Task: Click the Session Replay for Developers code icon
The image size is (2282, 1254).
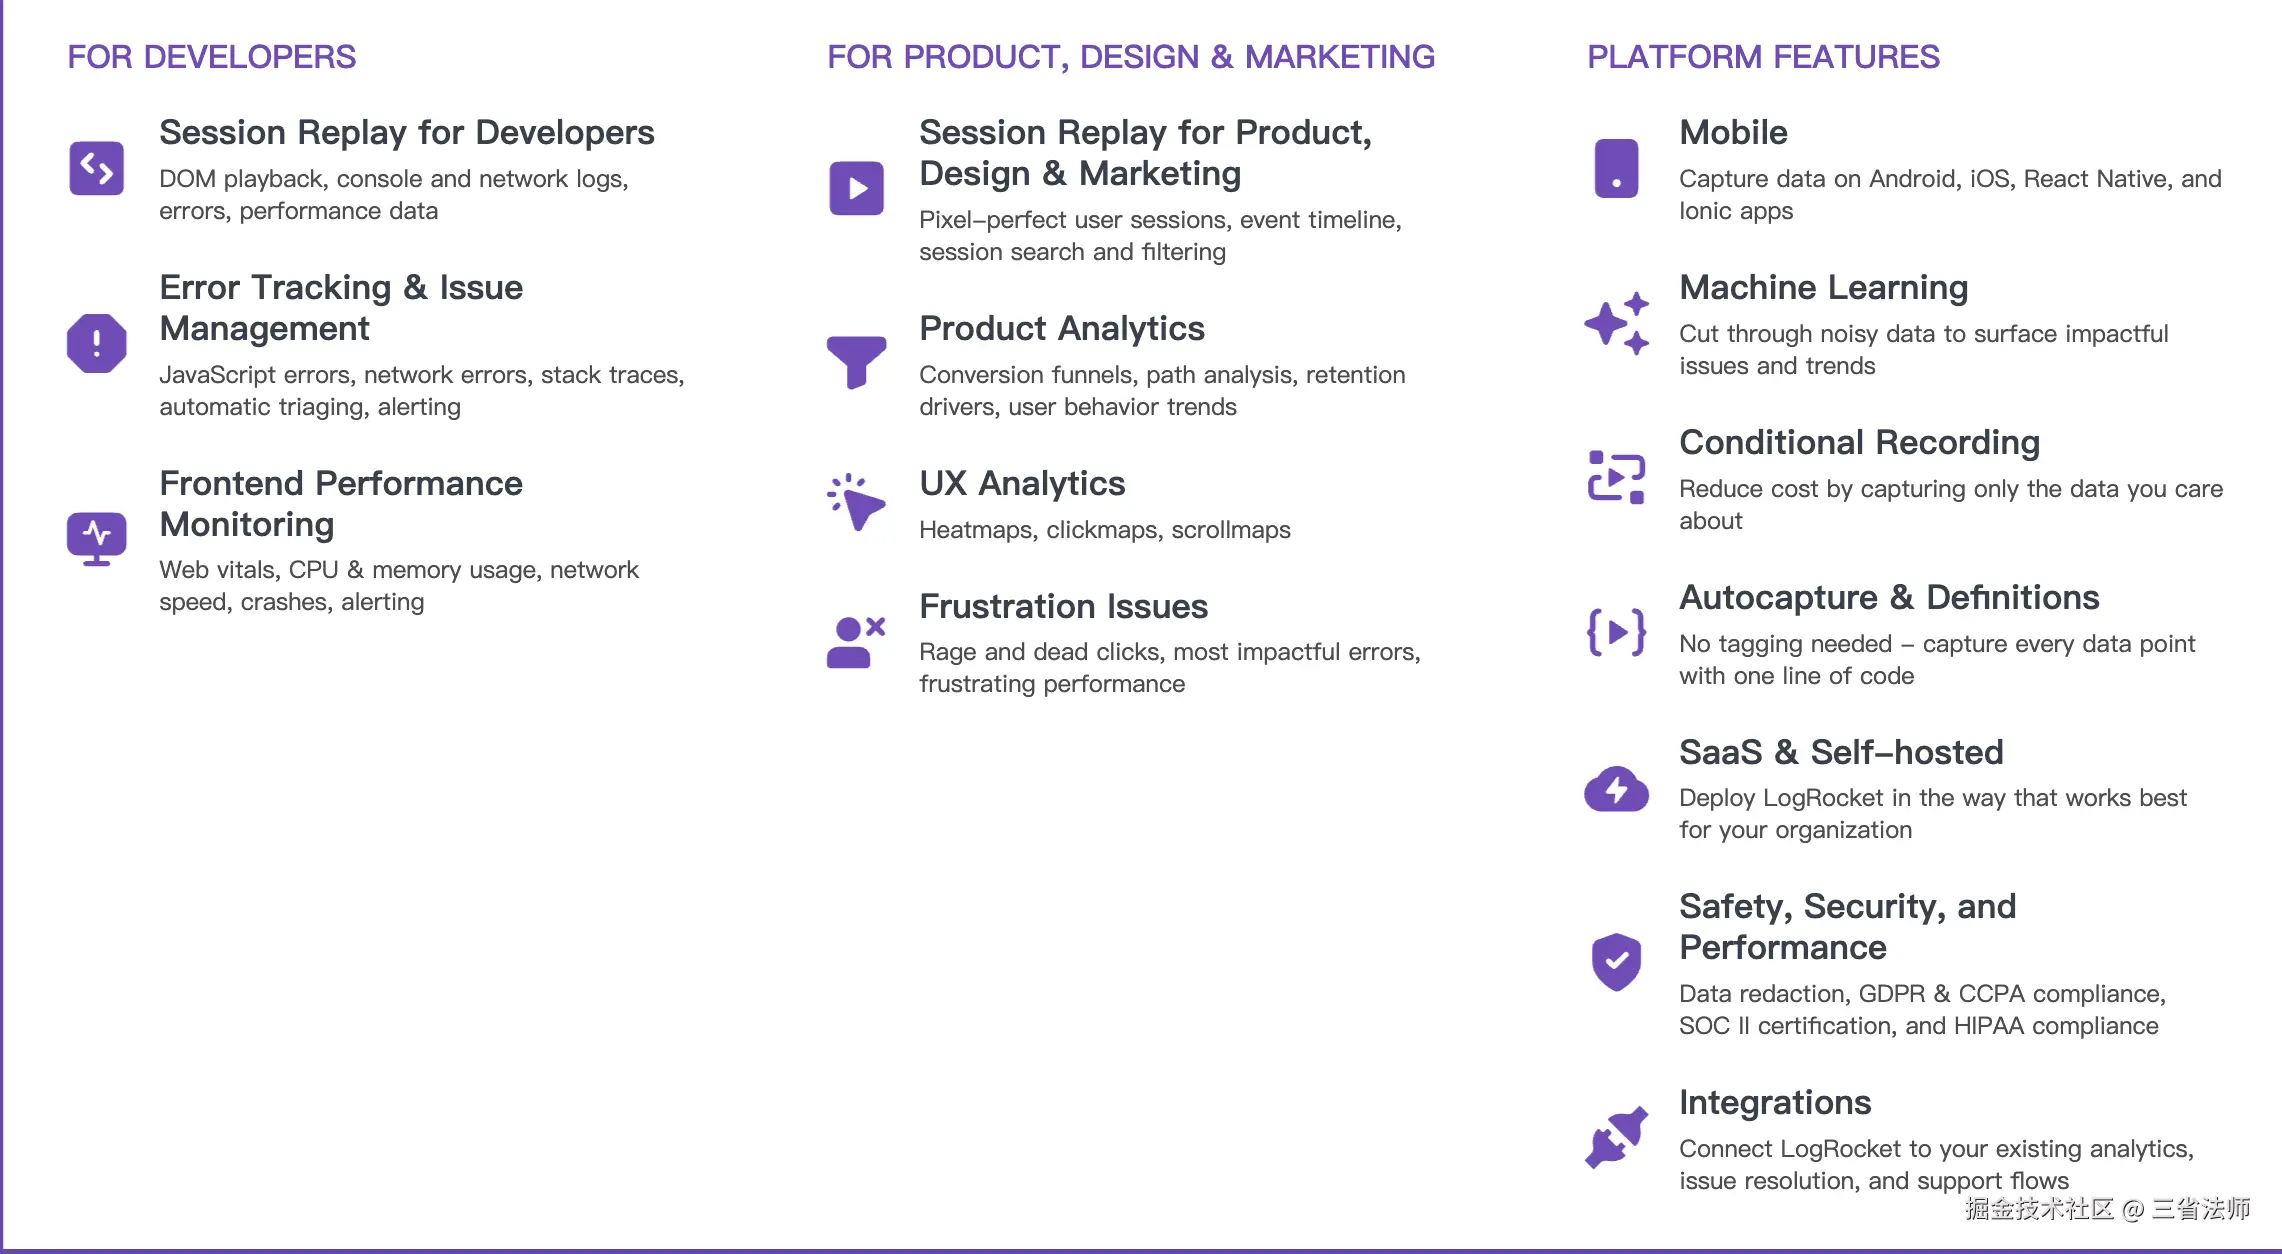Action: [96, 168]
